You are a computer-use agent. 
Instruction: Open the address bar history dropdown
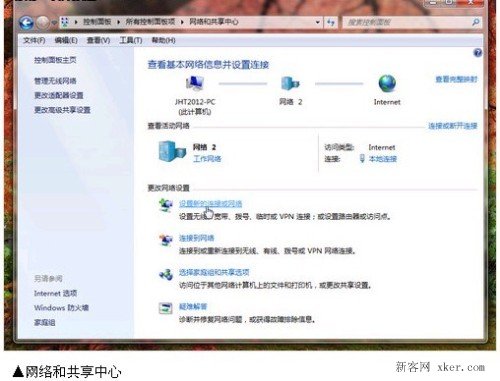[x=318, y=22]
